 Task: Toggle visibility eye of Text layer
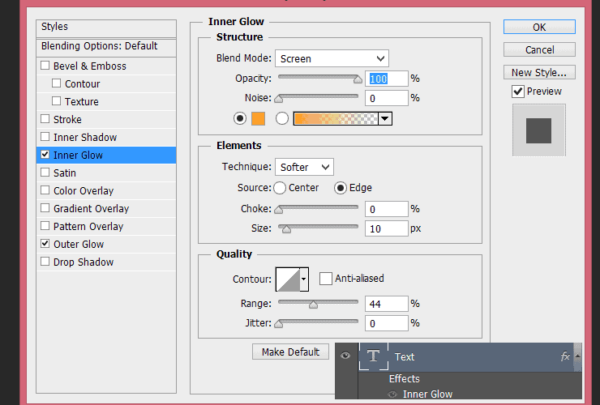[346, 356]
